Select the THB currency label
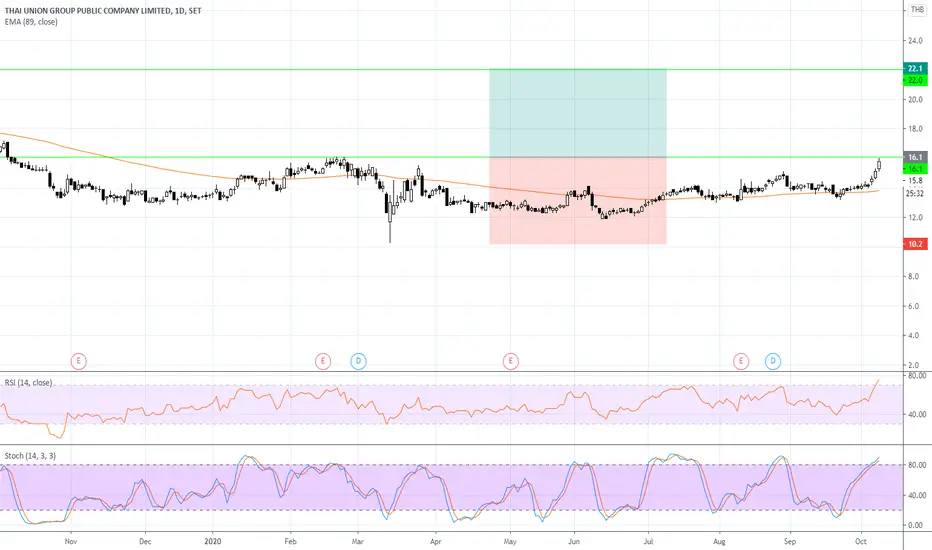Image resolution: width=932 pixels, height=550 pixels. point(918,10)
